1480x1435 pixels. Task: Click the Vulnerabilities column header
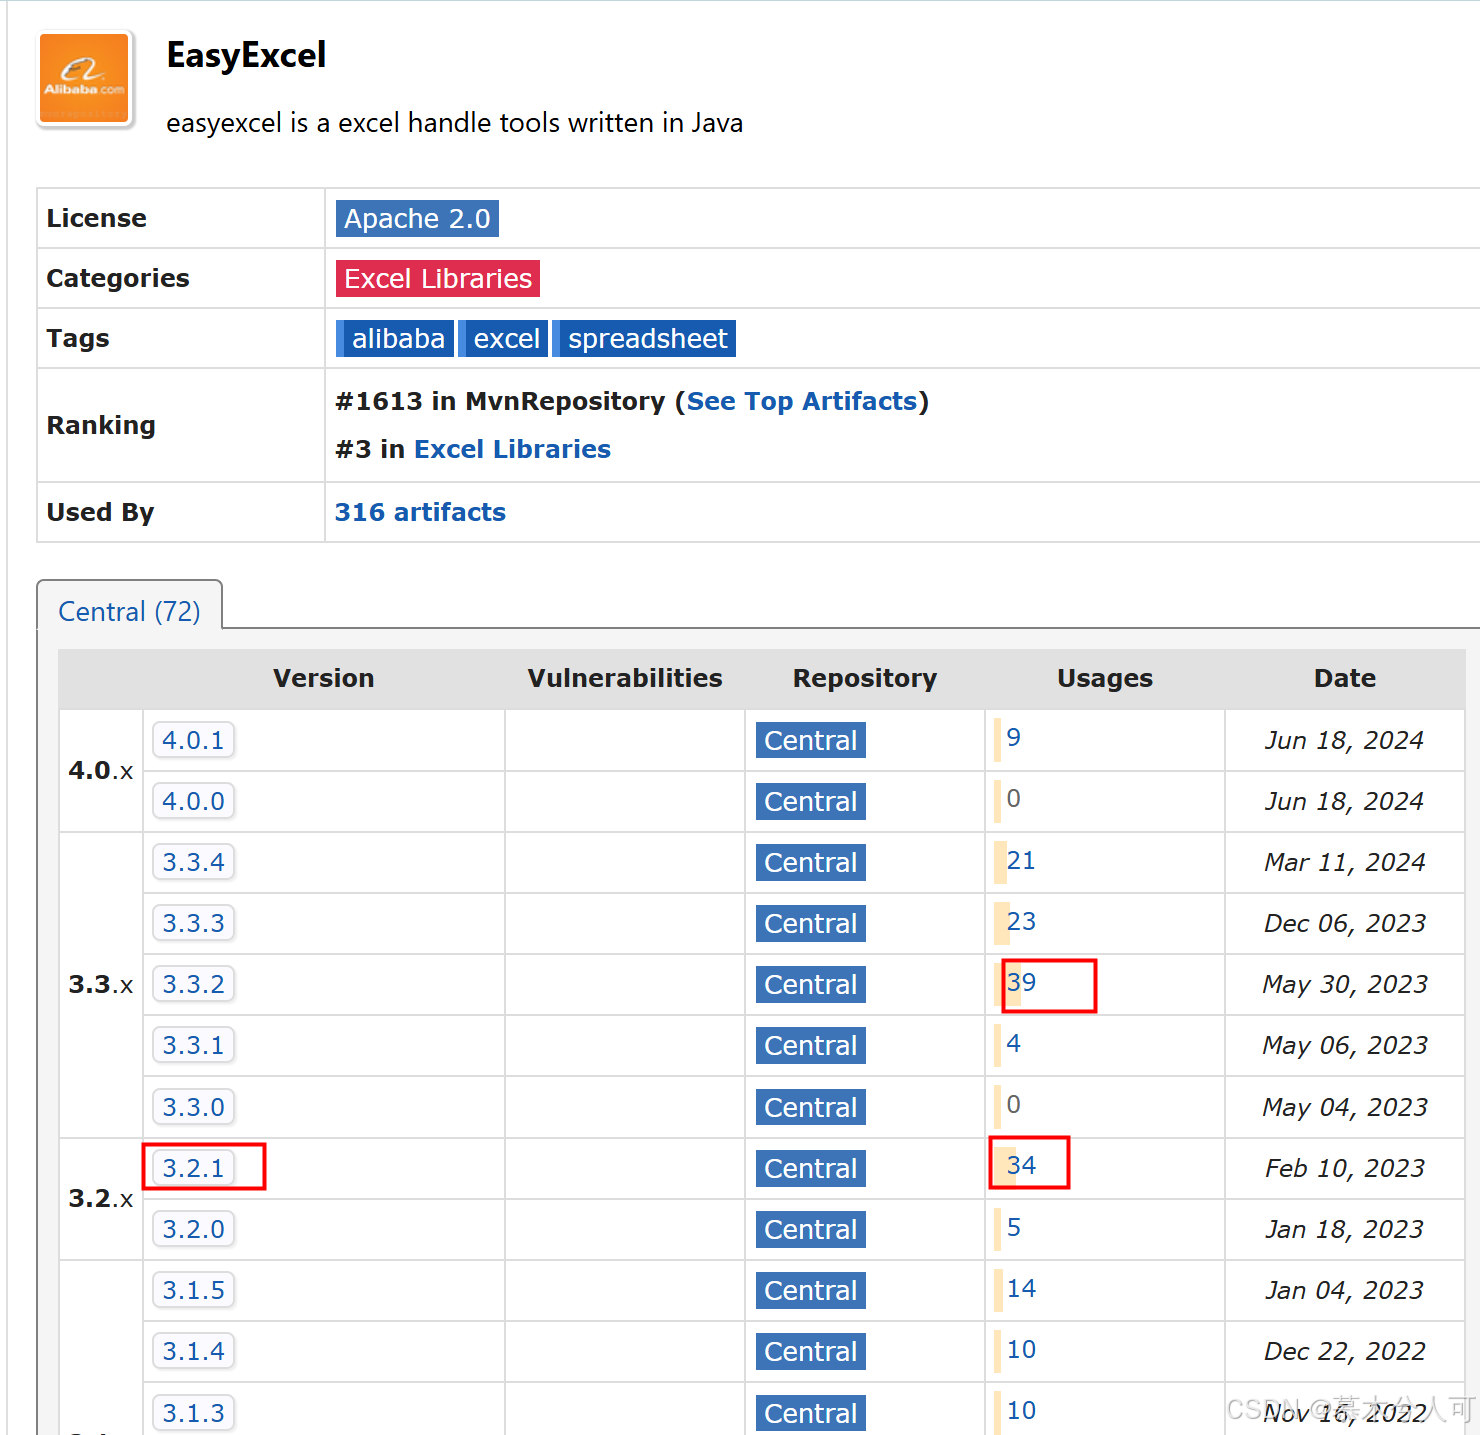pos(625,678)
